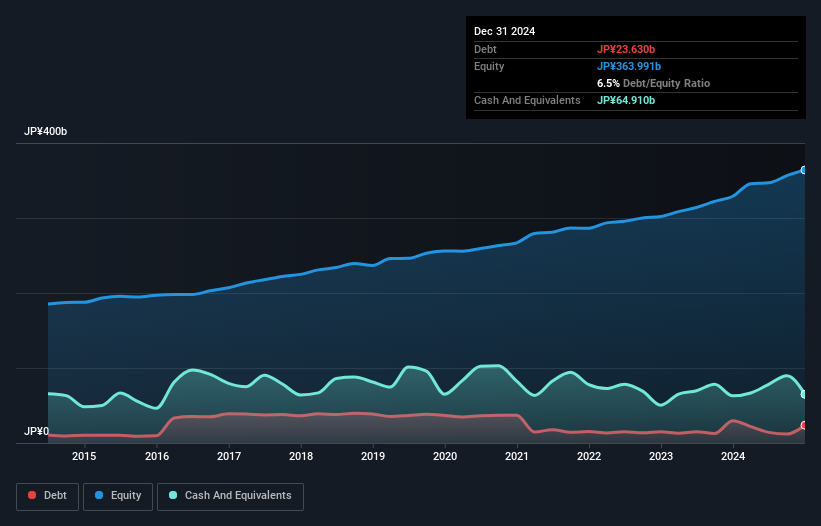Click the 2022 x-axis label
Screen dimensions: 821x526
pyautogui.click(x=589, y=456)
